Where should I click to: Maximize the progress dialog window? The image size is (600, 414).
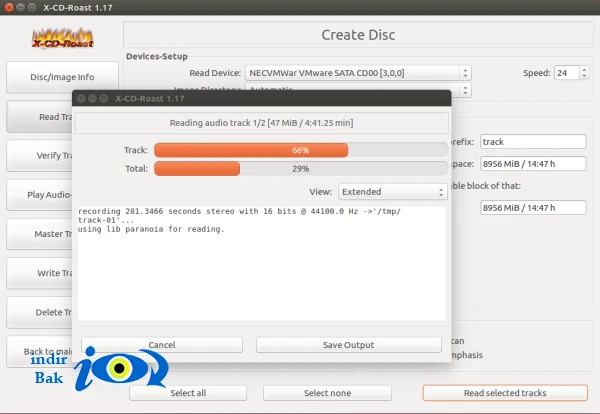103,99
